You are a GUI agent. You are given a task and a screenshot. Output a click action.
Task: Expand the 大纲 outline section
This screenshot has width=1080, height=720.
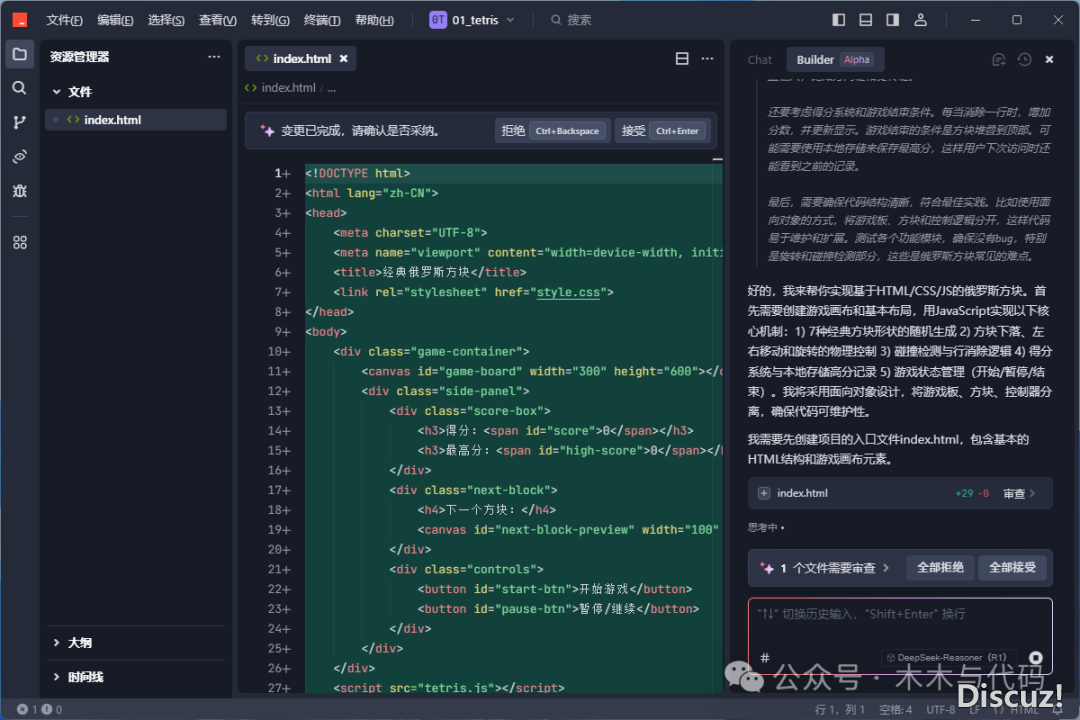pyautogui.click(x=57, y=643)
